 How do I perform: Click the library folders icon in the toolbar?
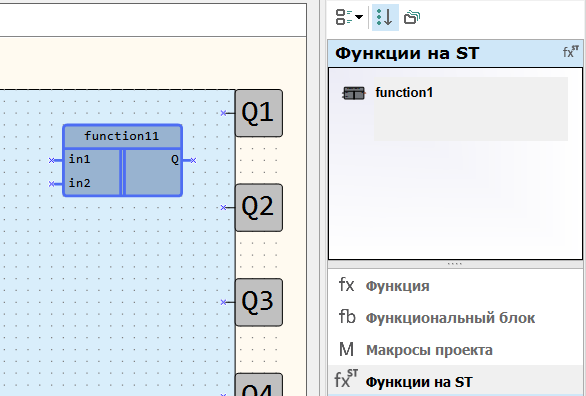click(x=412, y=17)
